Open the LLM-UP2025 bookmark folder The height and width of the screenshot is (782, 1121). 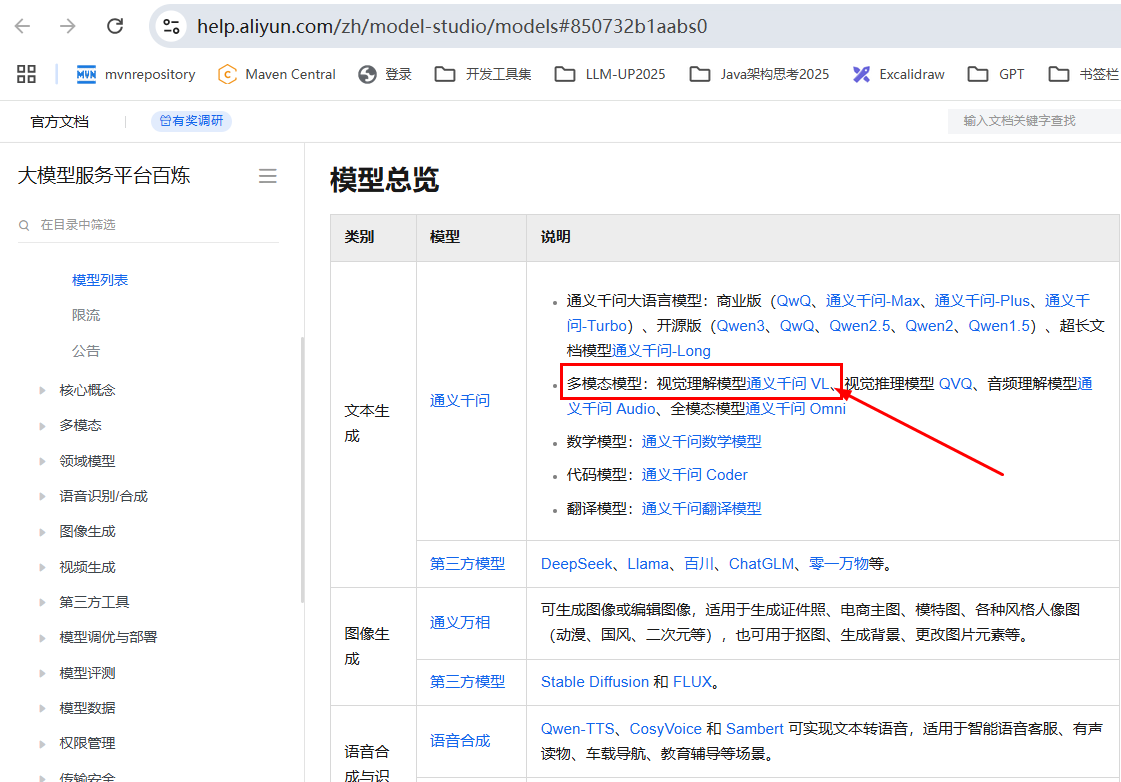point(610,74)
